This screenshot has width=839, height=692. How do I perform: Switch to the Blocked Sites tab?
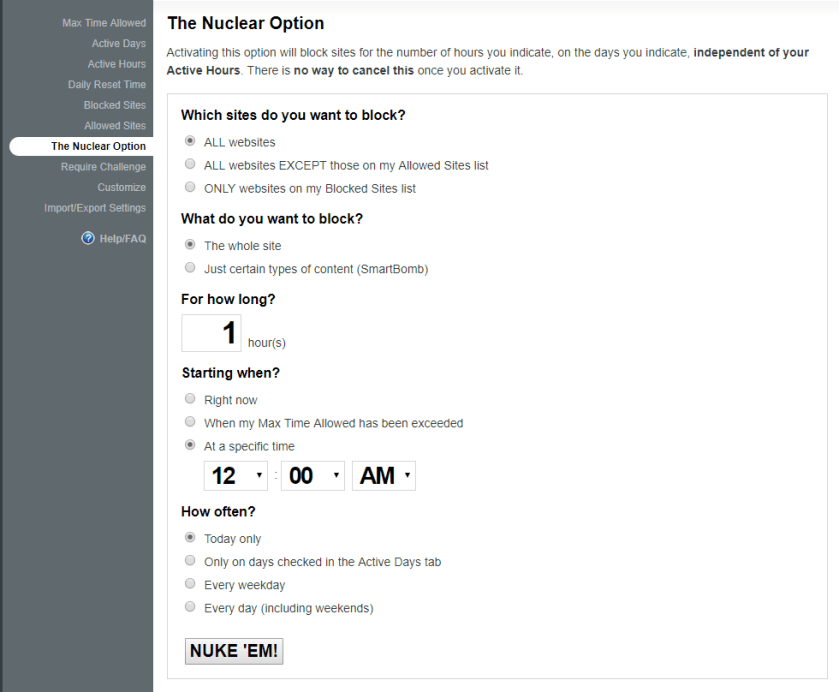point(114,105)
